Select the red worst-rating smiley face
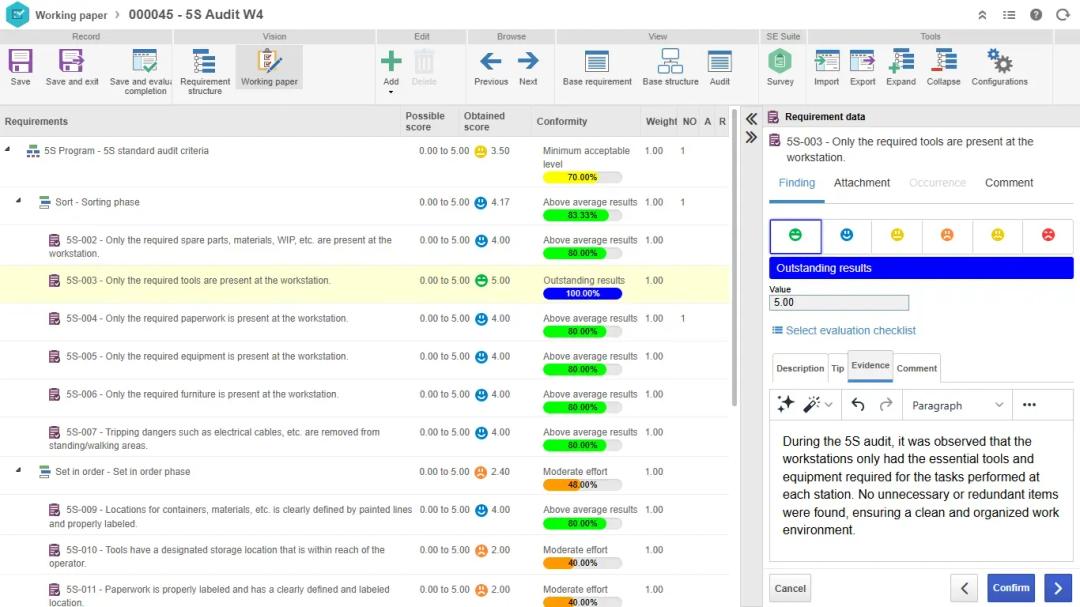1080x607 pixels. click(x=1048, y=235)
